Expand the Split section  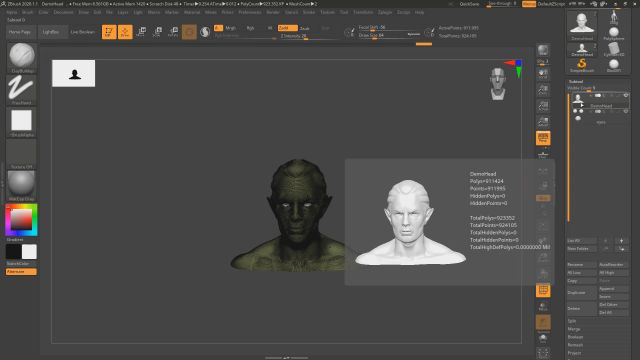coord(572,321)
